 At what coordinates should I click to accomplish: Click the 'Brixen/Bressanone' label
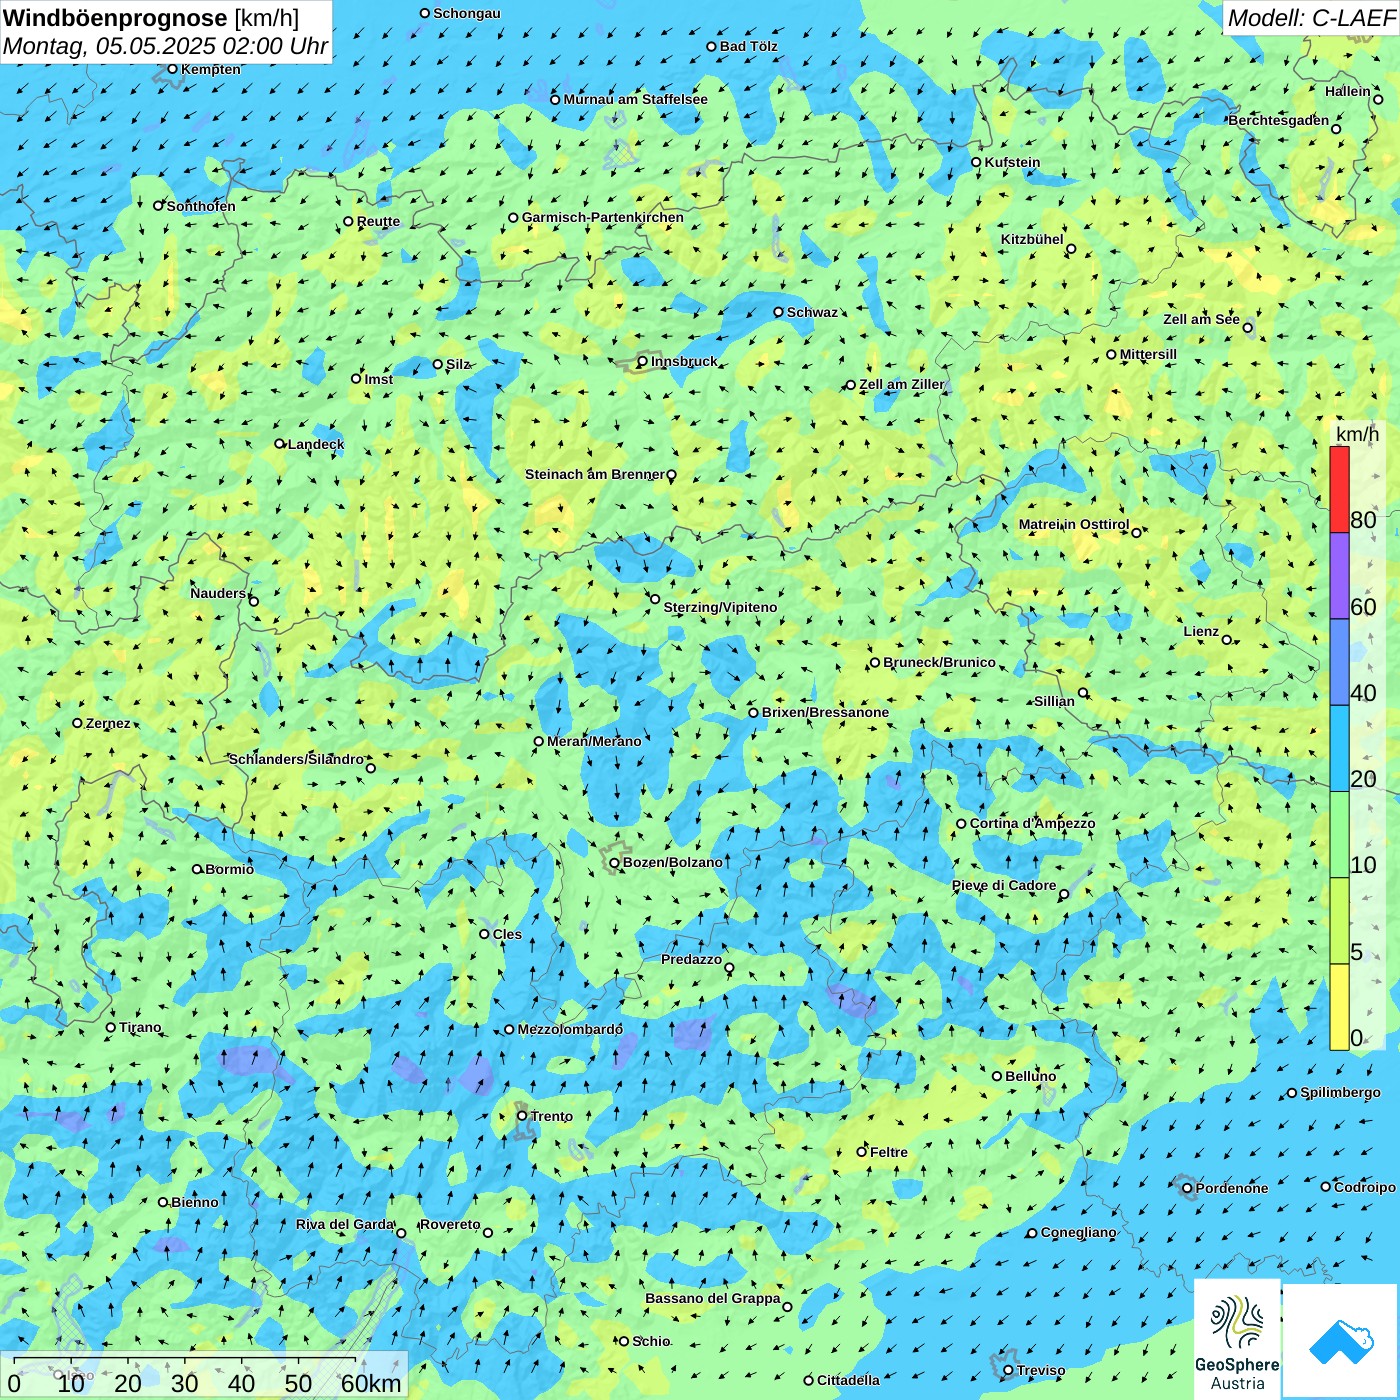click(825, 712)
